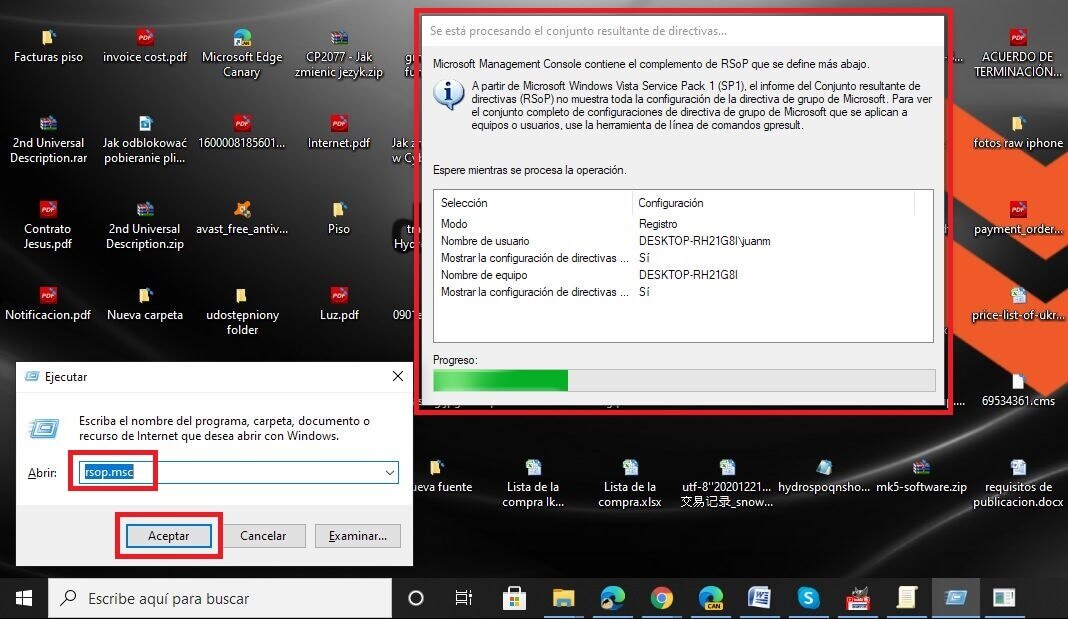Launch avast_free_antivirus installer icon
Viewport: 1068px width, 619px height.
[x=242, y=218]
